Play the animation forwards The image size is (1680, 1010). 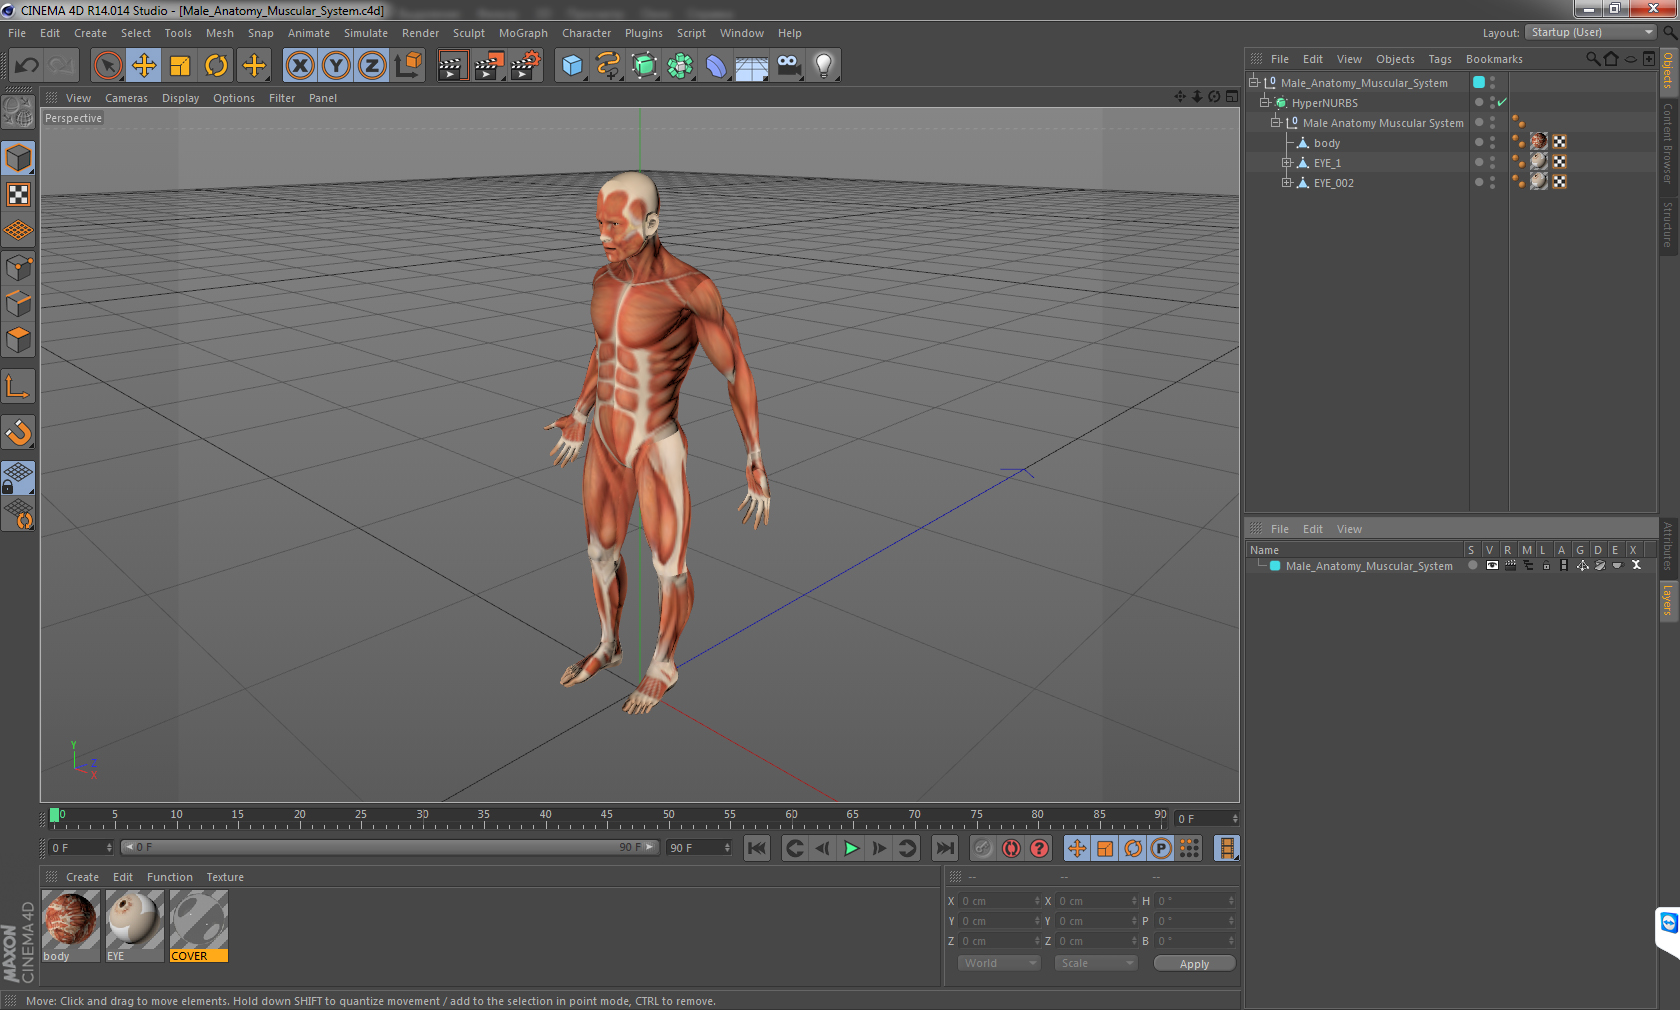pos(851,848)
